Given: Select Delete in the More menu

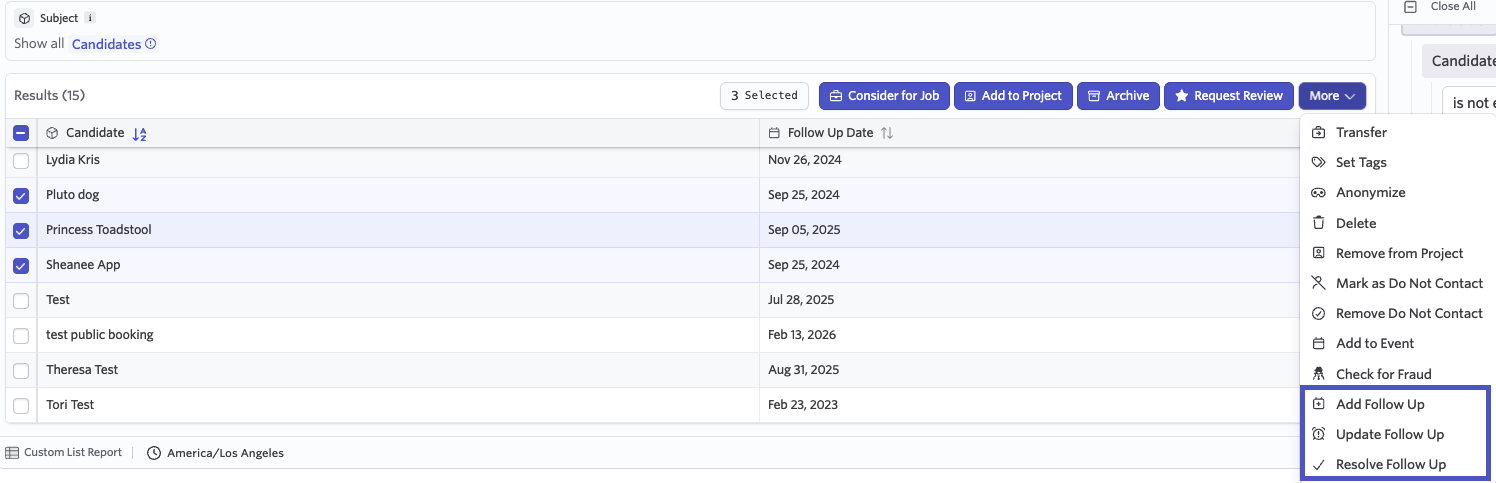Looking at the screenshot, I should pyautogui.click(x=1356, y=223).
